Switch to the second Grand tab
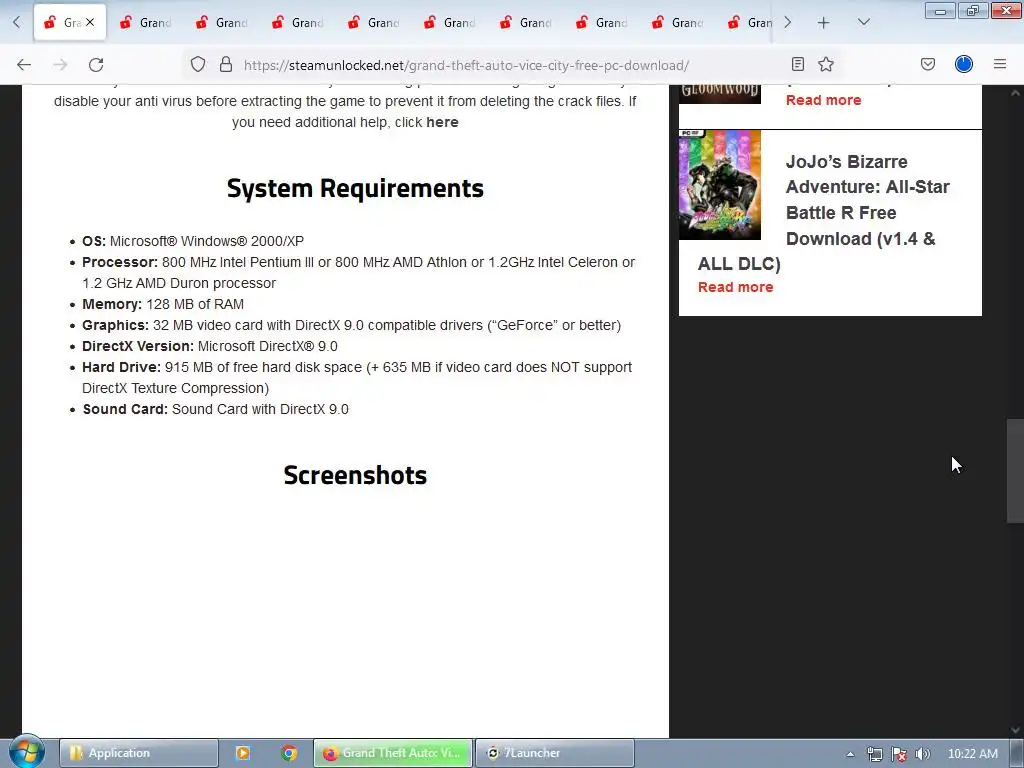Screen dimensions: 1024x768 [x=145, y=23]
